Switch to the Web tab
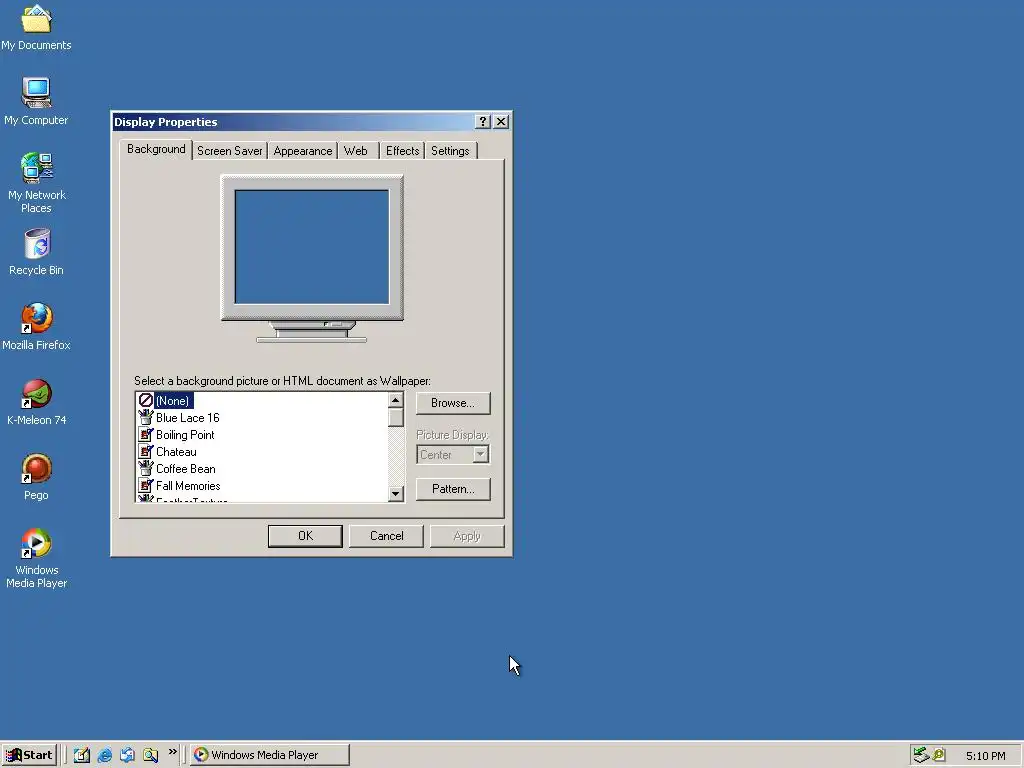The image size is (1024, 768). 356,151
